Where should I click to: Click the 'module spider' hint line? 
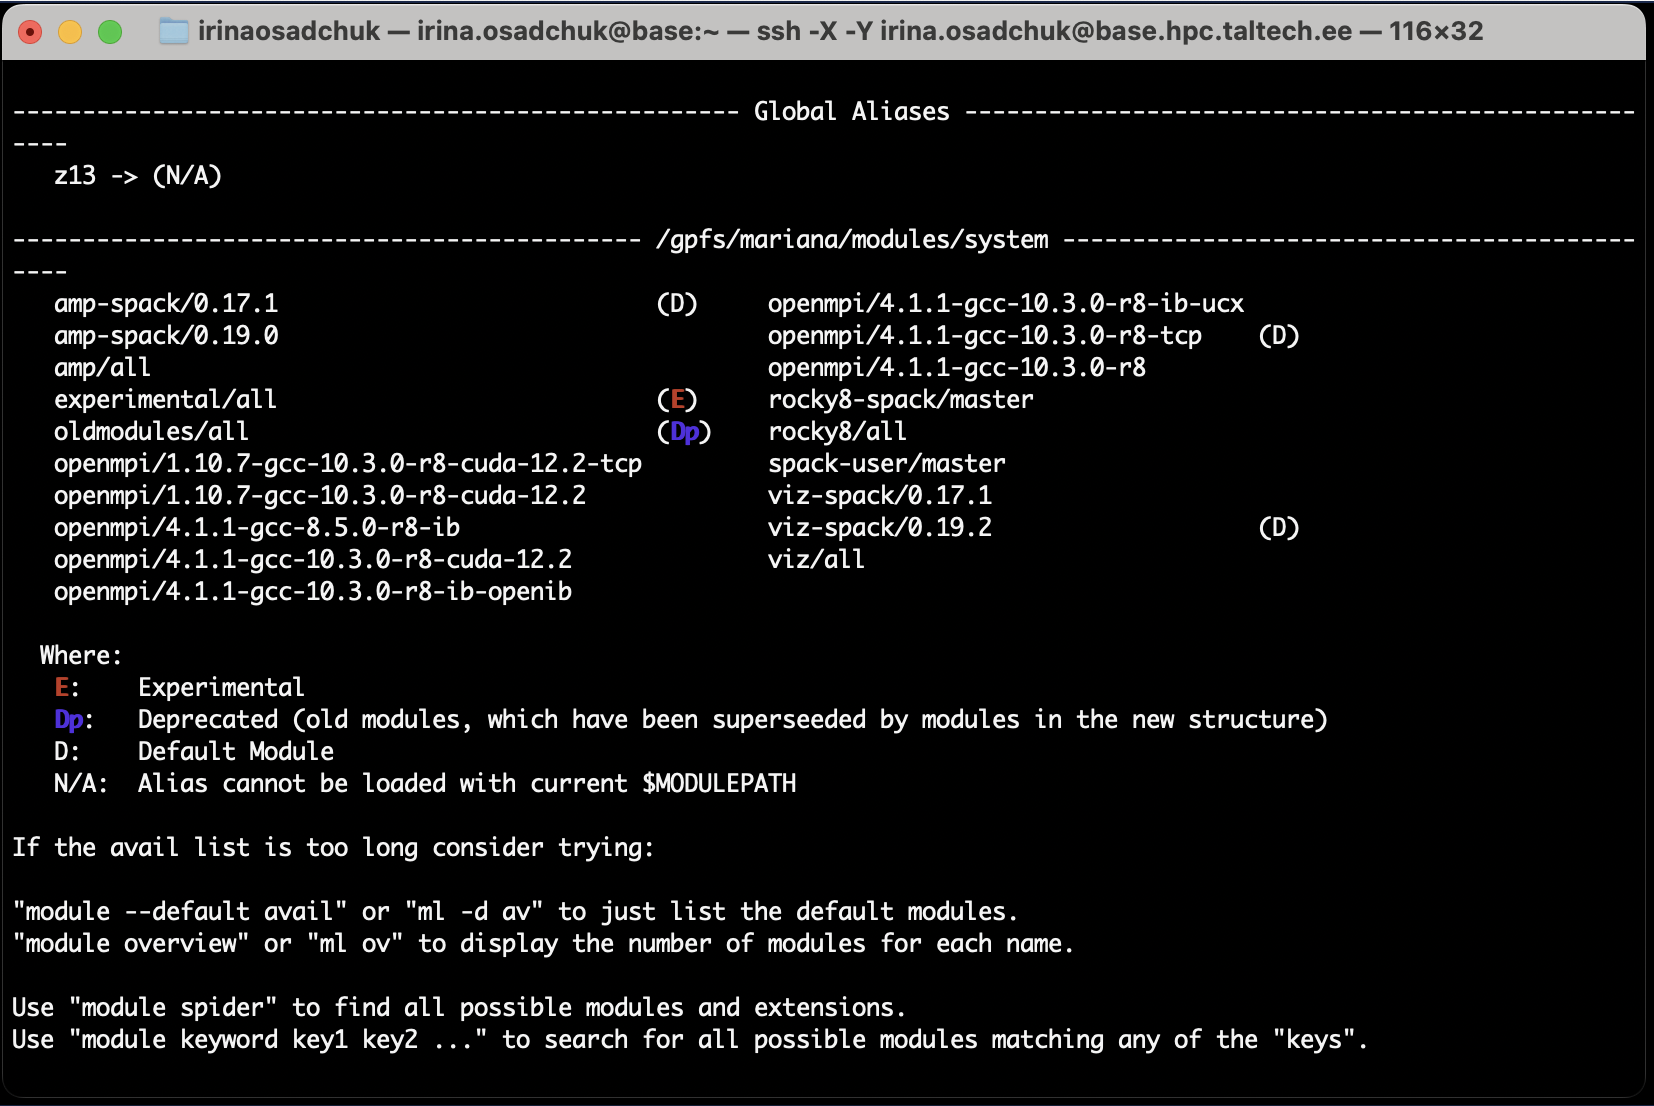pyautogui.click(x=460, y=1008)
